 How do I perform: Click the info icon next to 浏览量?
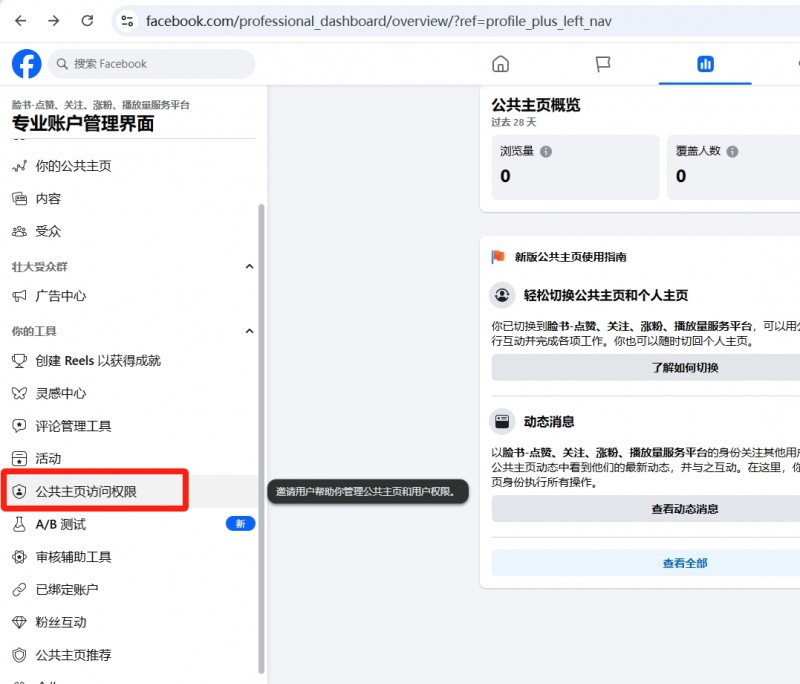pos(546,151)
